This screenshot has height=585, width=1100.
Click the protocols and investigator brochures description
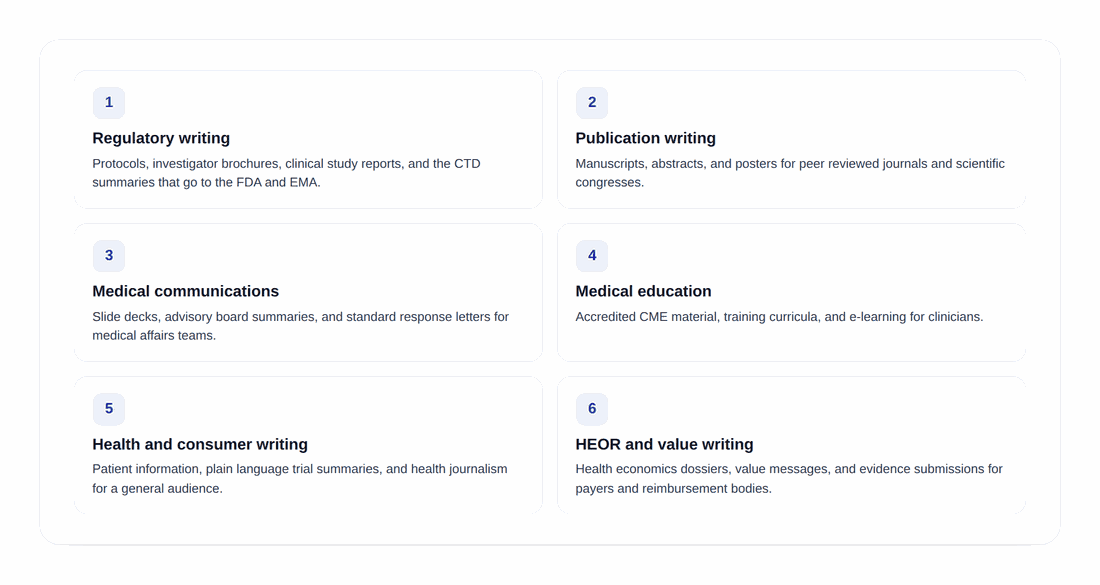(286, 173)
